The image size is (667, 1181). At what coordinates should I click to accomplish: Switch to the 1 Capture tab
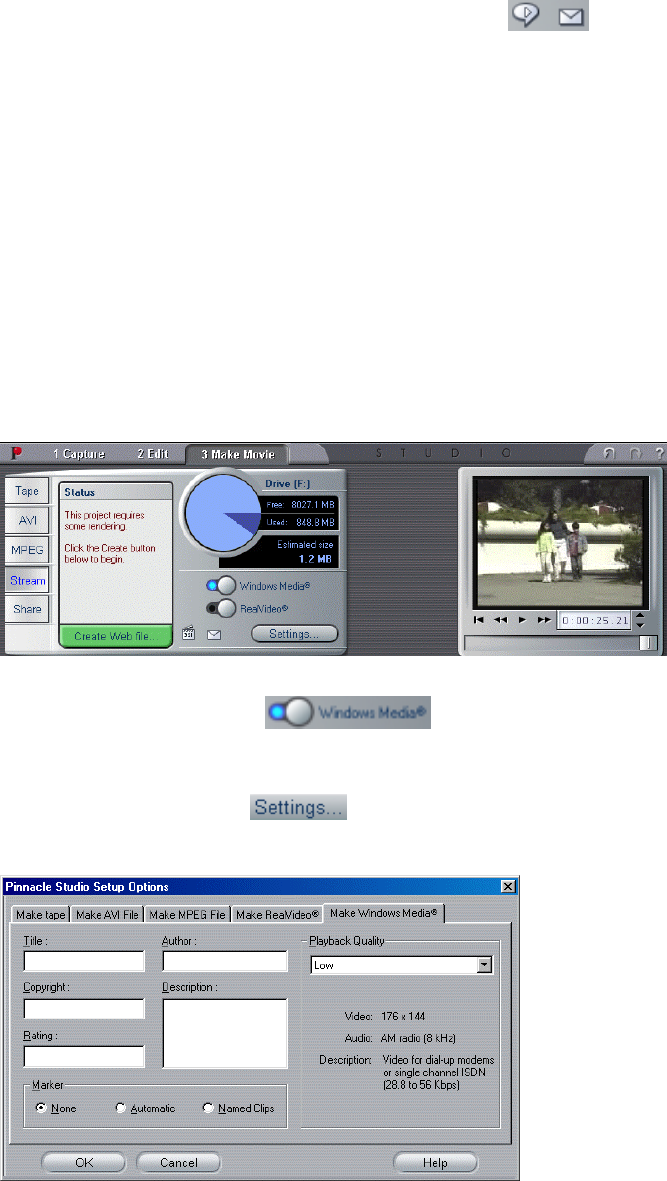click(x=78, y=453)
